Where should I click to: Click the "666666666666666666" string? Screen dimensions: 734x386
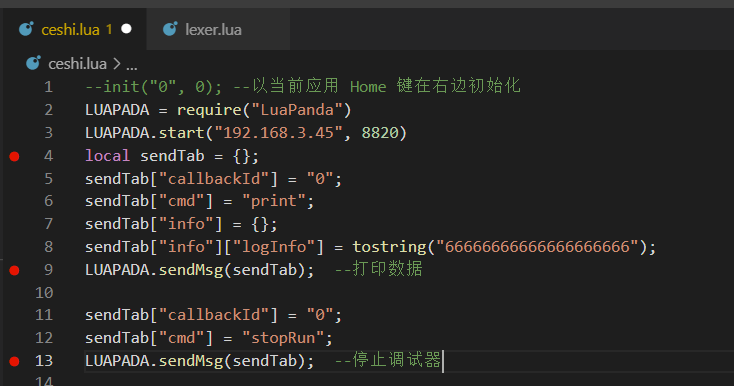coord(537,247)
